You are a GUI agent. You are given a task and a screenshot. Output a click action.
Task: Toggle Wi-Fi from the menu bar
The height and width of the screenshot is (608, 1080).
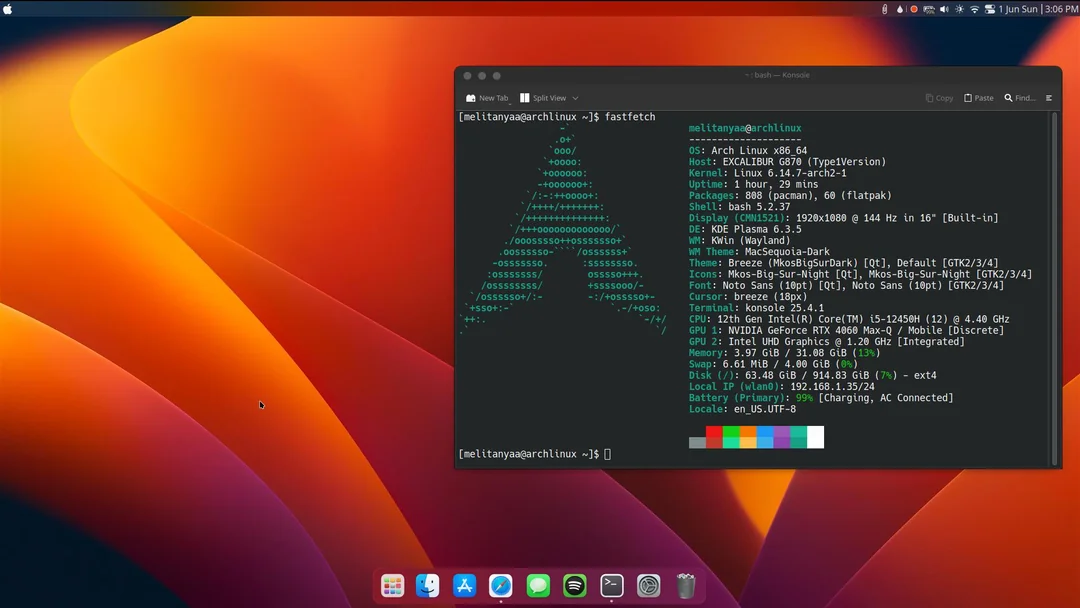pyautogui.click(x=975, y=9)
